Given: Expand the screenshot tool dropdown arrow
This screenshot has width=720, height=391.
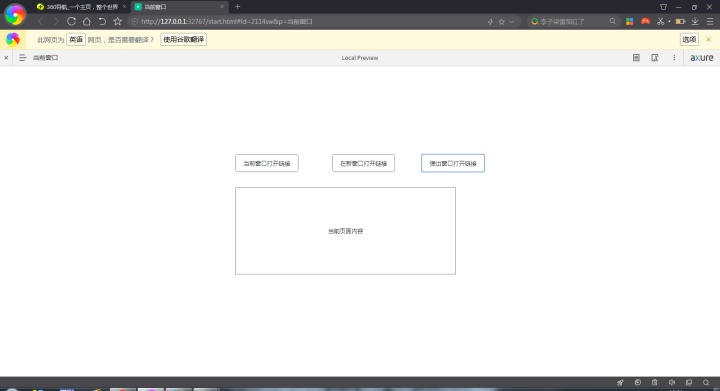Looking at the screenshot, I should pos(669,22).
